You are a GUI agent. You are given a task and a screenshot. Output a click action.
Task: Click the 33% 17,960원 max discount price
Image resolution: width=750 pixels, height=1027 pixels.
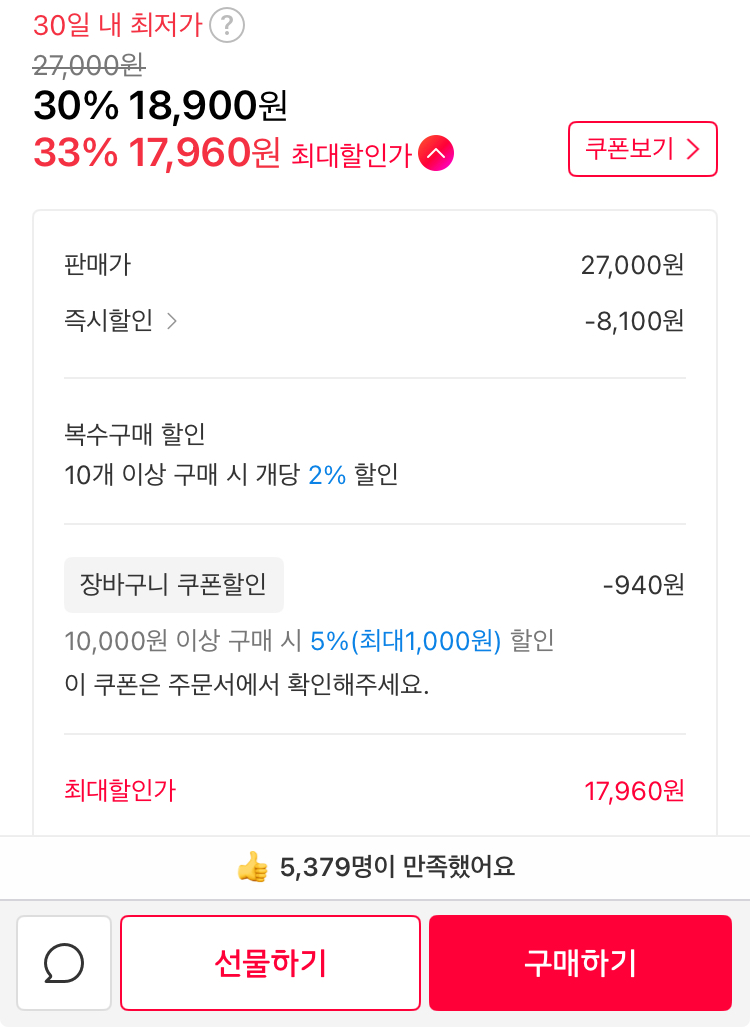(x=157, y=153)
